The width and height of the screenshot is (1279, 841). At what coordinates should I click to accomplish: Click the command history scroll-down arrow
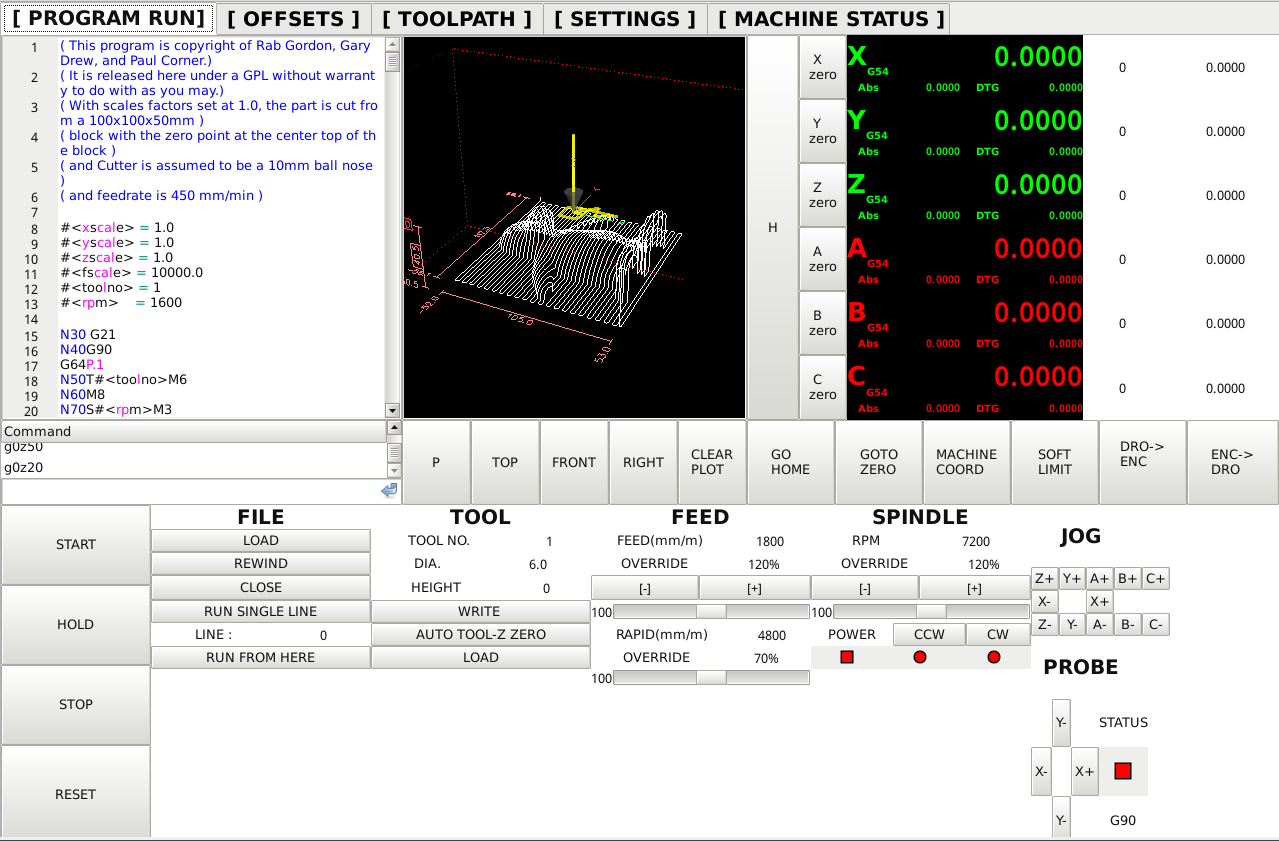pos(394,471)
